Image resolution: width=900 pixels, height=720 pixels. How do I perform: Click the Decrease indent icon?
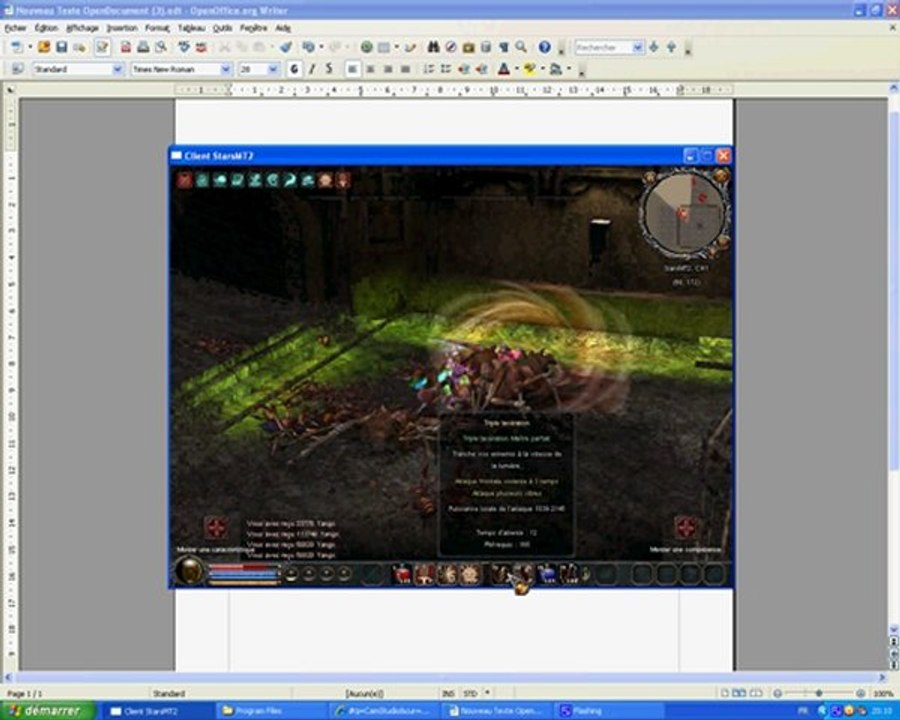(x=464, y=69)
